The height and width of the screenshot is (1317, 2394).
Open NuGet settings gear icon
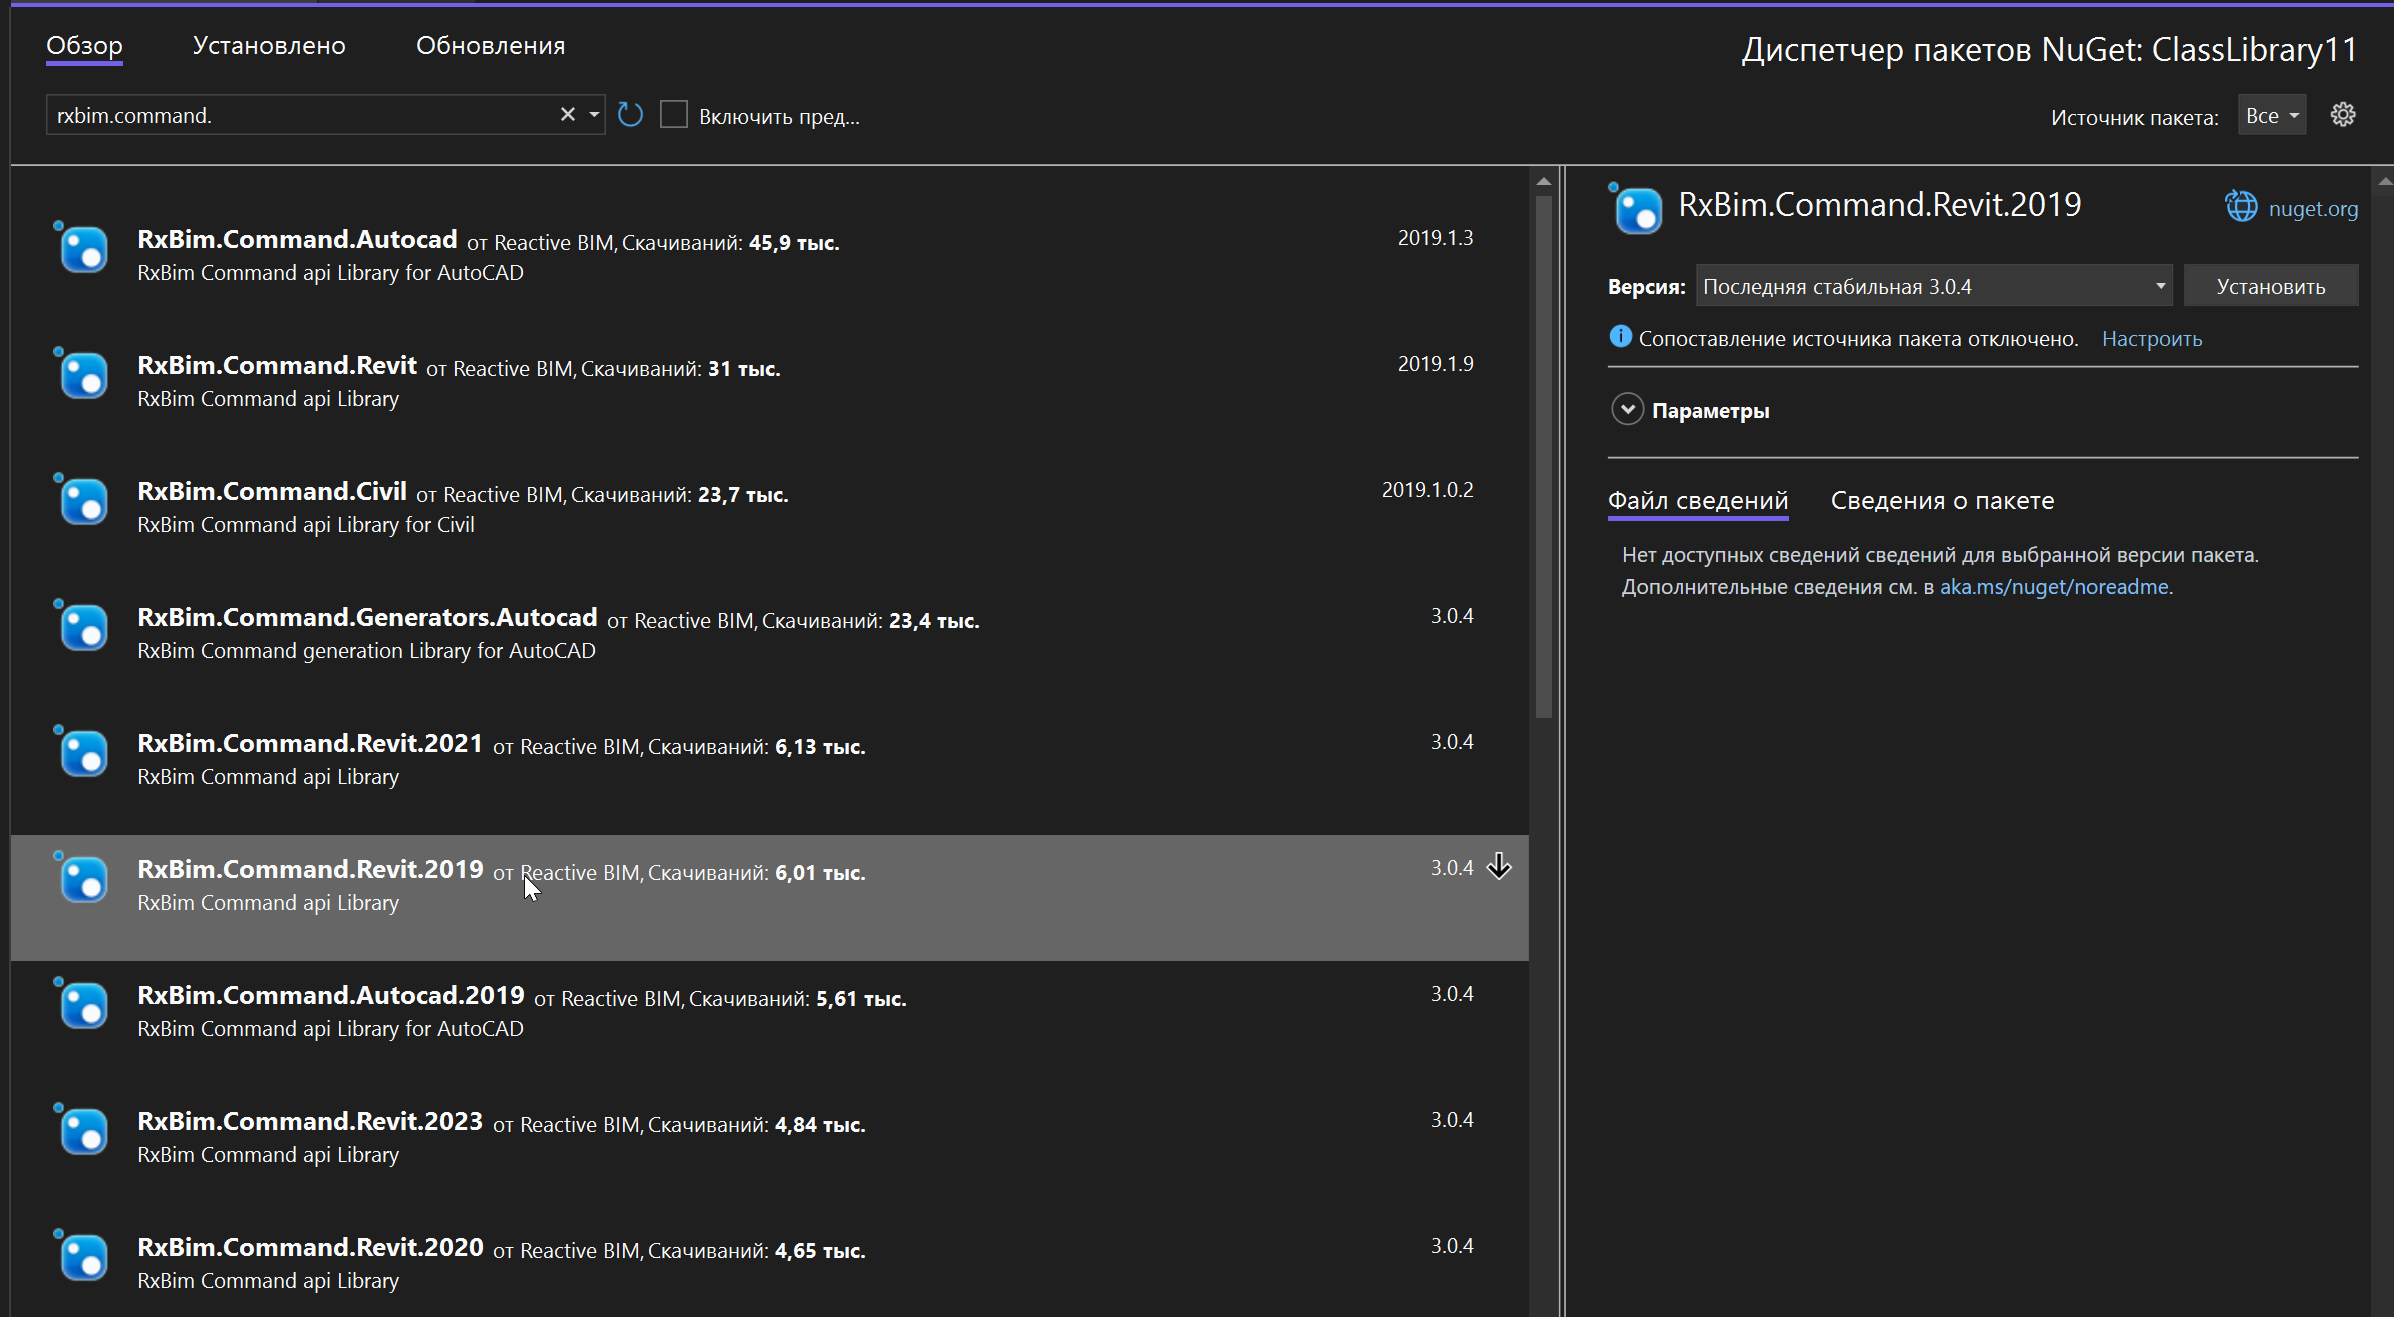(x=2343, y=115)
